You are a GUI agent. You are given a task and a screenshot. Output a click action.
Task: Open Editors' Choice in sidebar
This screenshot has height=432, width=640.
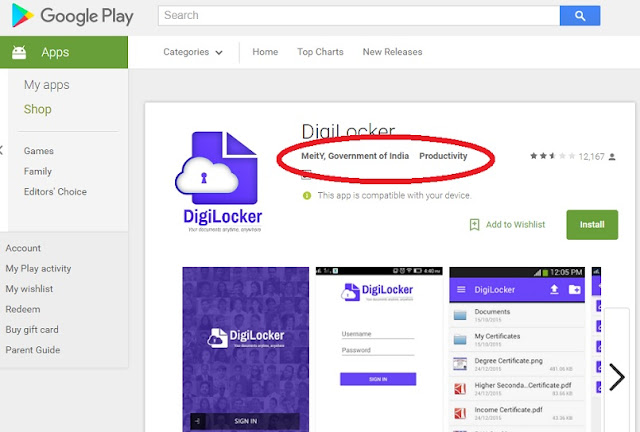click(55, 192)
